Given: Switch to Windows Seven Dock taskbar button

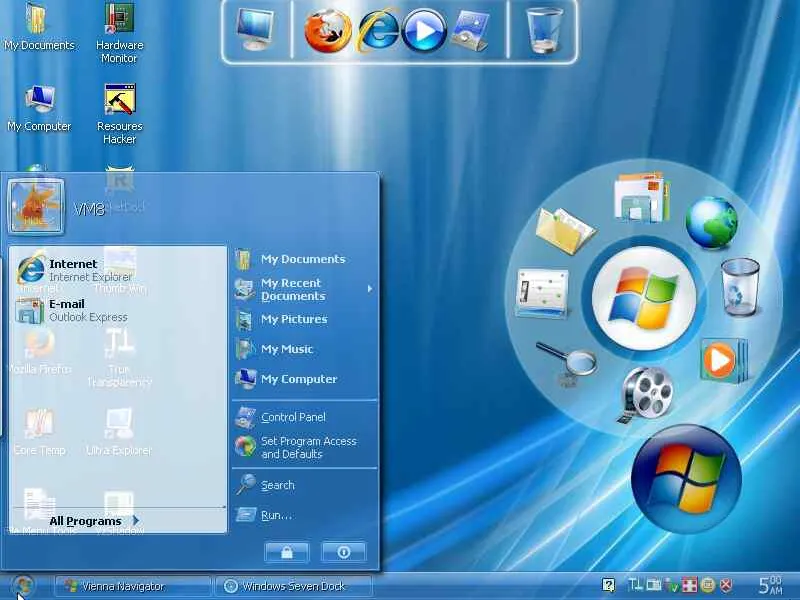Looking at the screenshot, I should pos(294,586).
